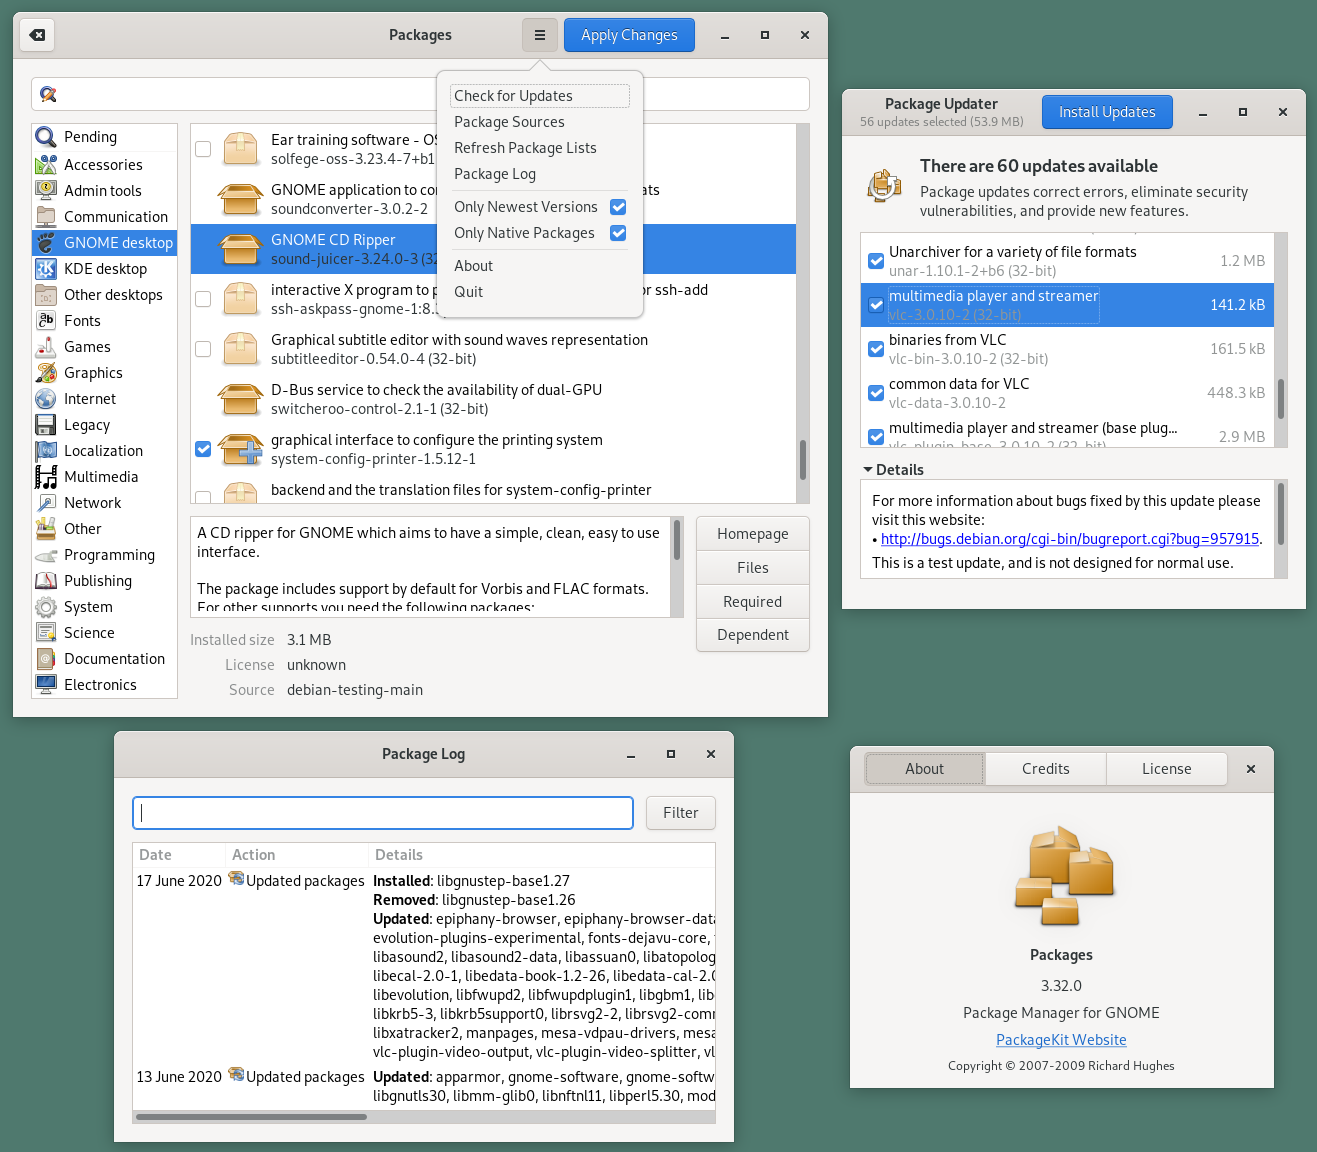Focus the Package Log filter text field
This screenshot has height=1152, width=1317.
click(383, 813)
